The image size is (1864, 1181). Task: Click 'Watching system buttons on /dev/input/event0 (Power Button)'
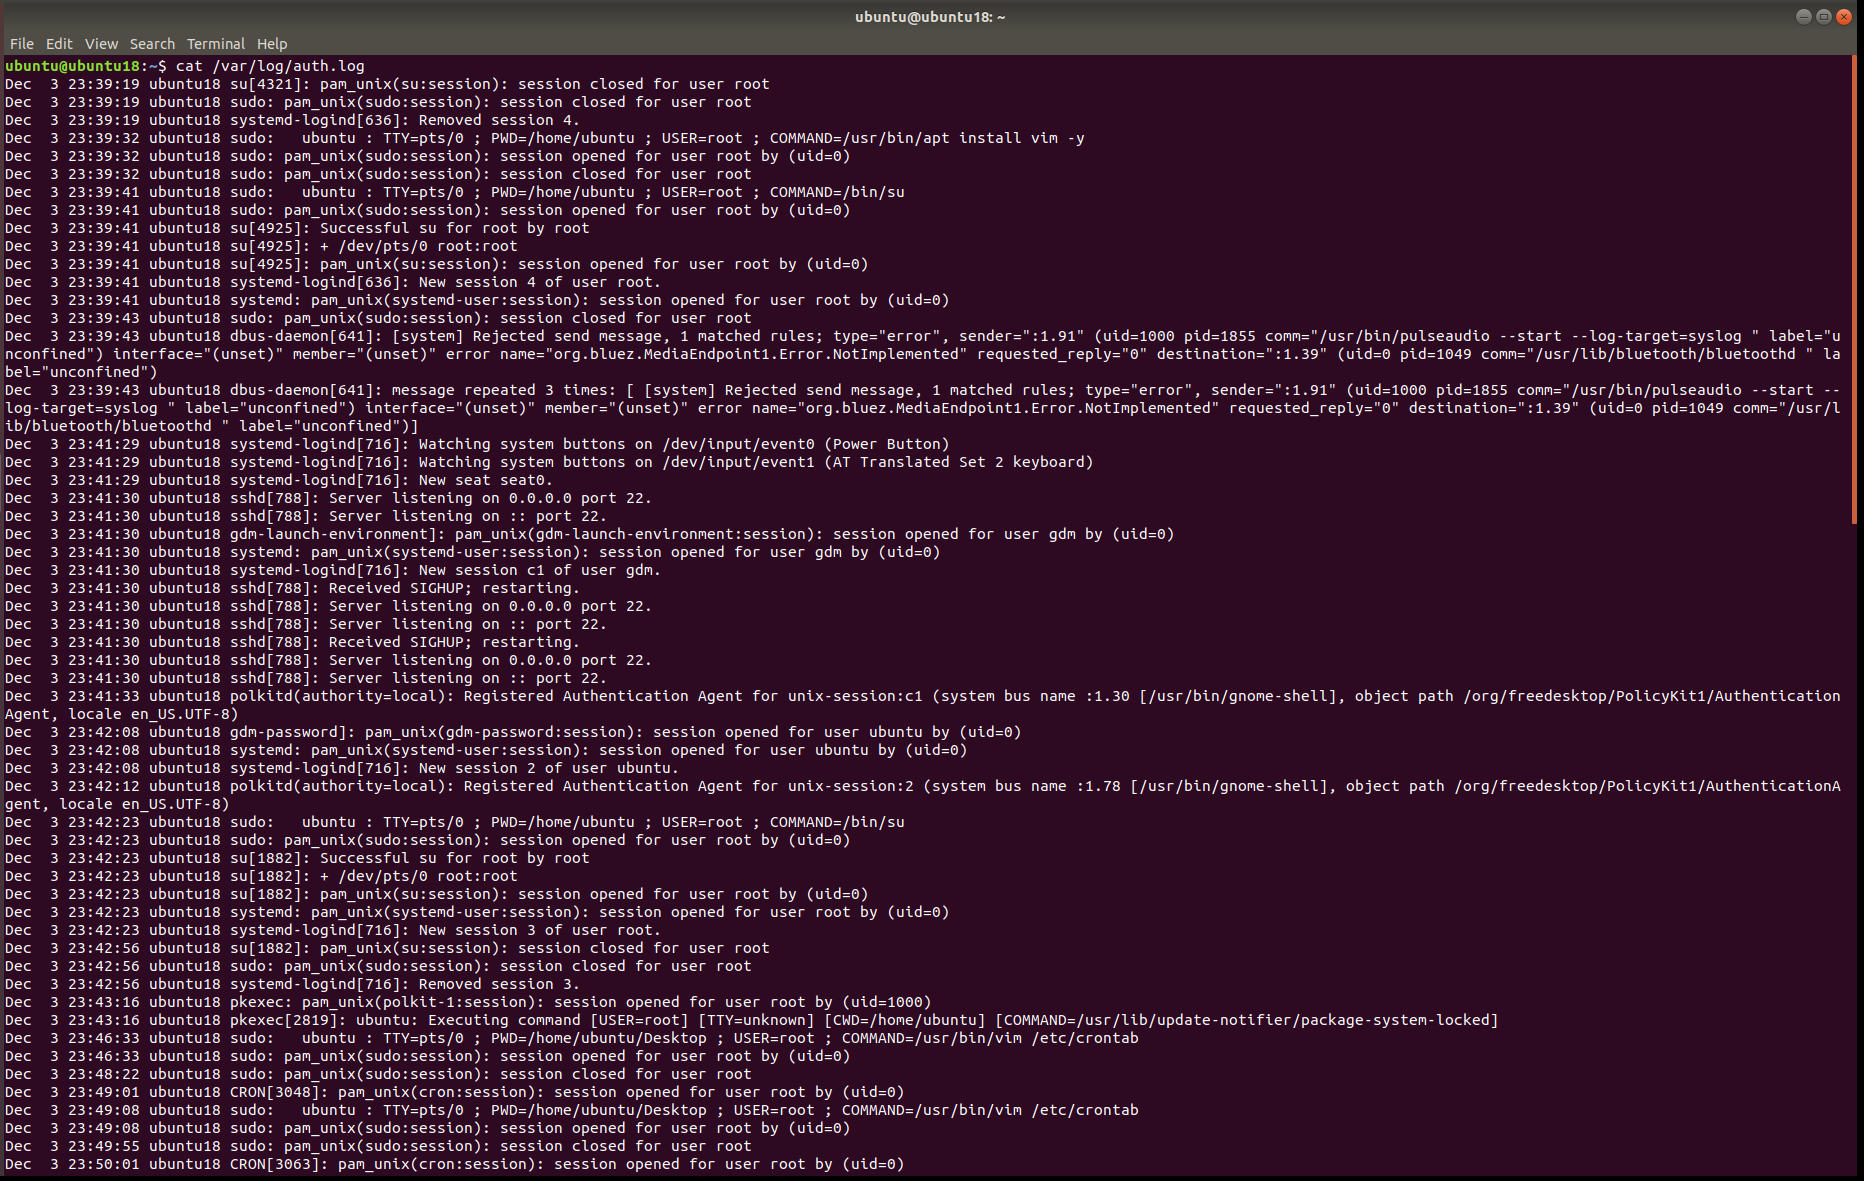[684, 444]
